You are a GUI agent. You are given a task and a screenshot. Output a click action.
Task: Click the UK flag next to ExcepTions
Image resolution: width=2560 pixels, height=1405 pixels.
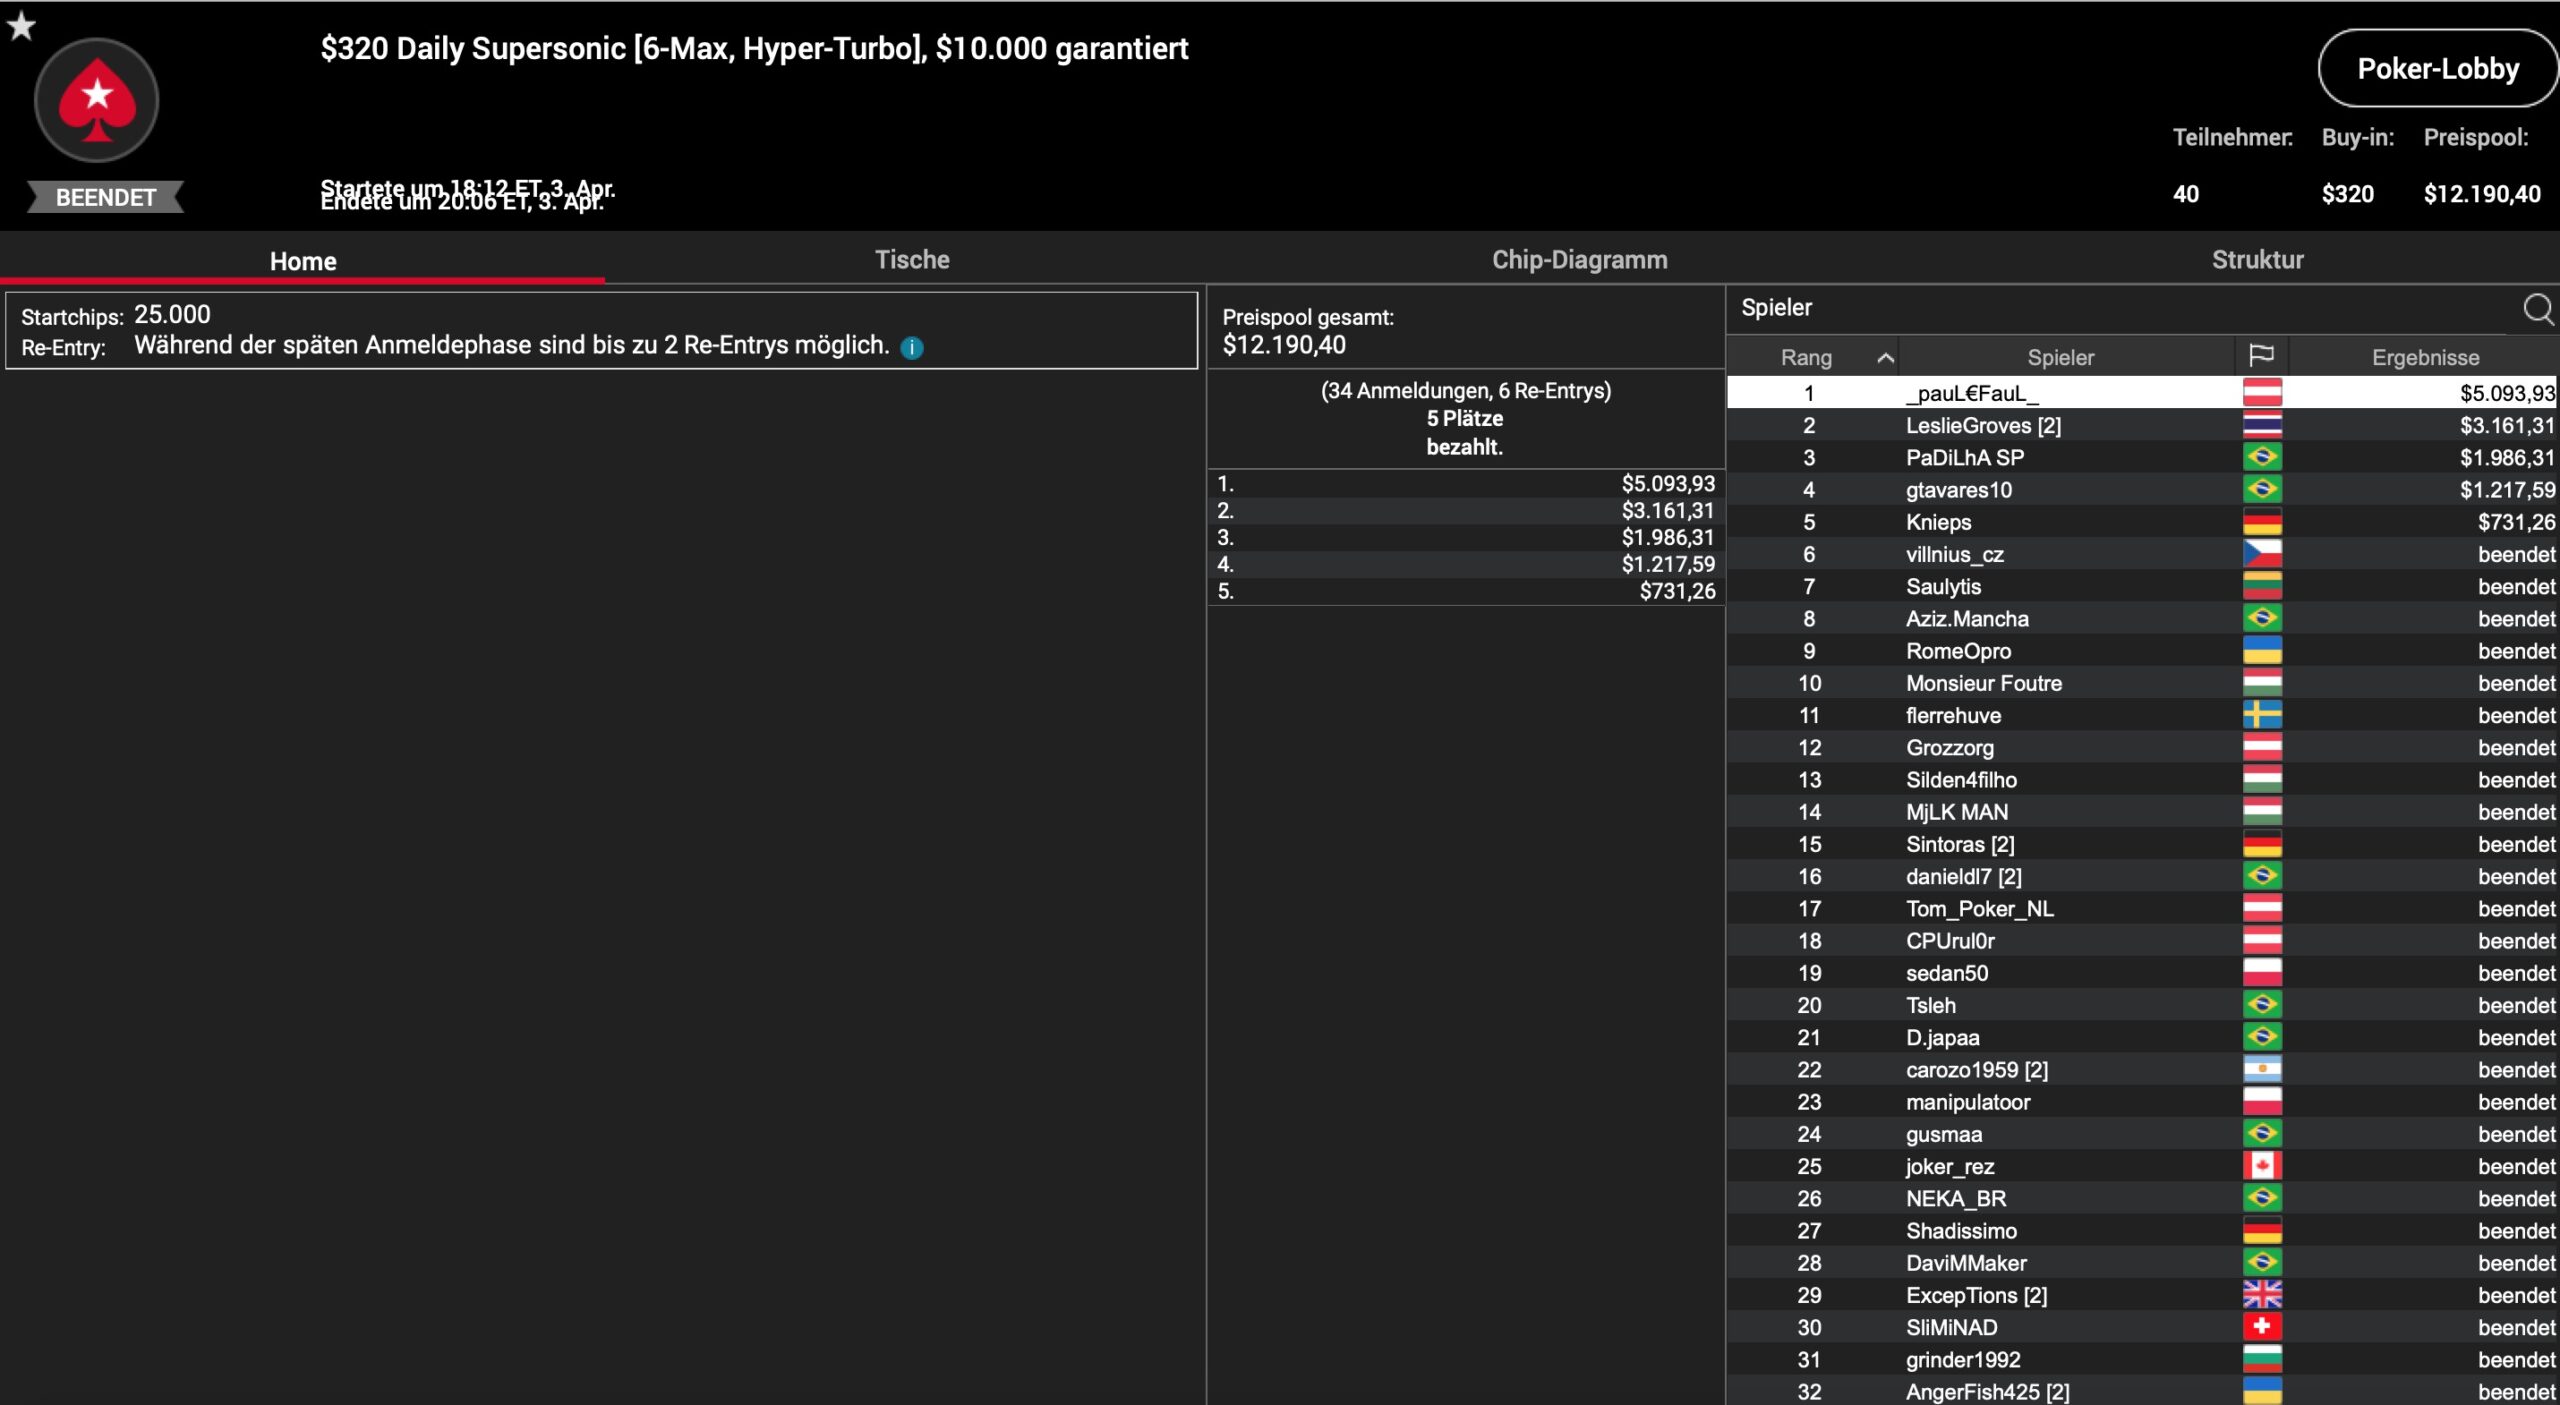(x=2261, y=1295)
